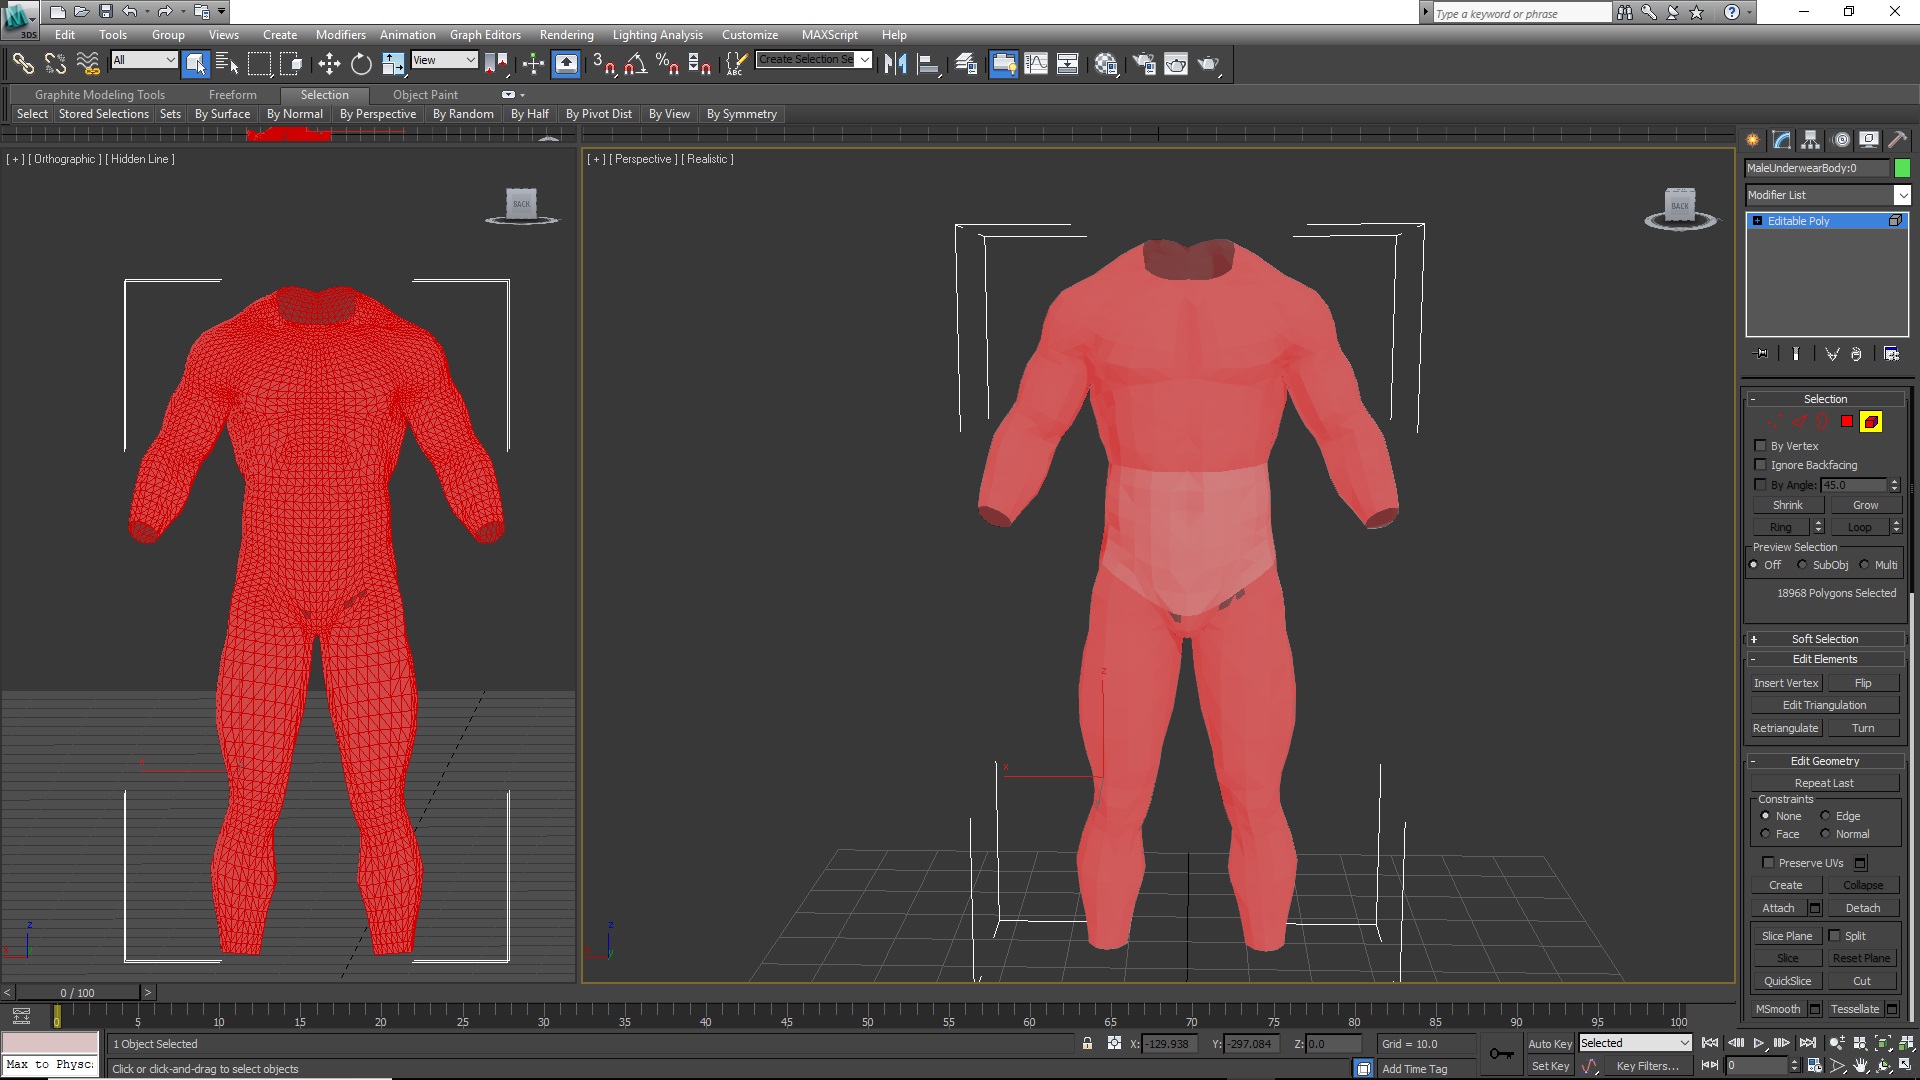Open the View coordinate system dropdown
This screenshot has width=1920, height=1080.
coord(444,60)
